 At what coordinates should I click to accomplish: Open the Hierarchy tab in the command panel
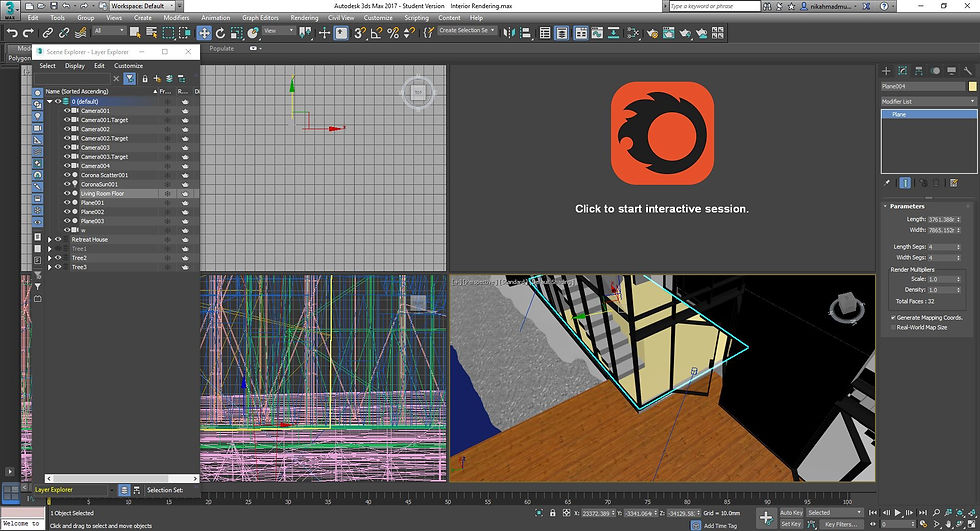919,71
